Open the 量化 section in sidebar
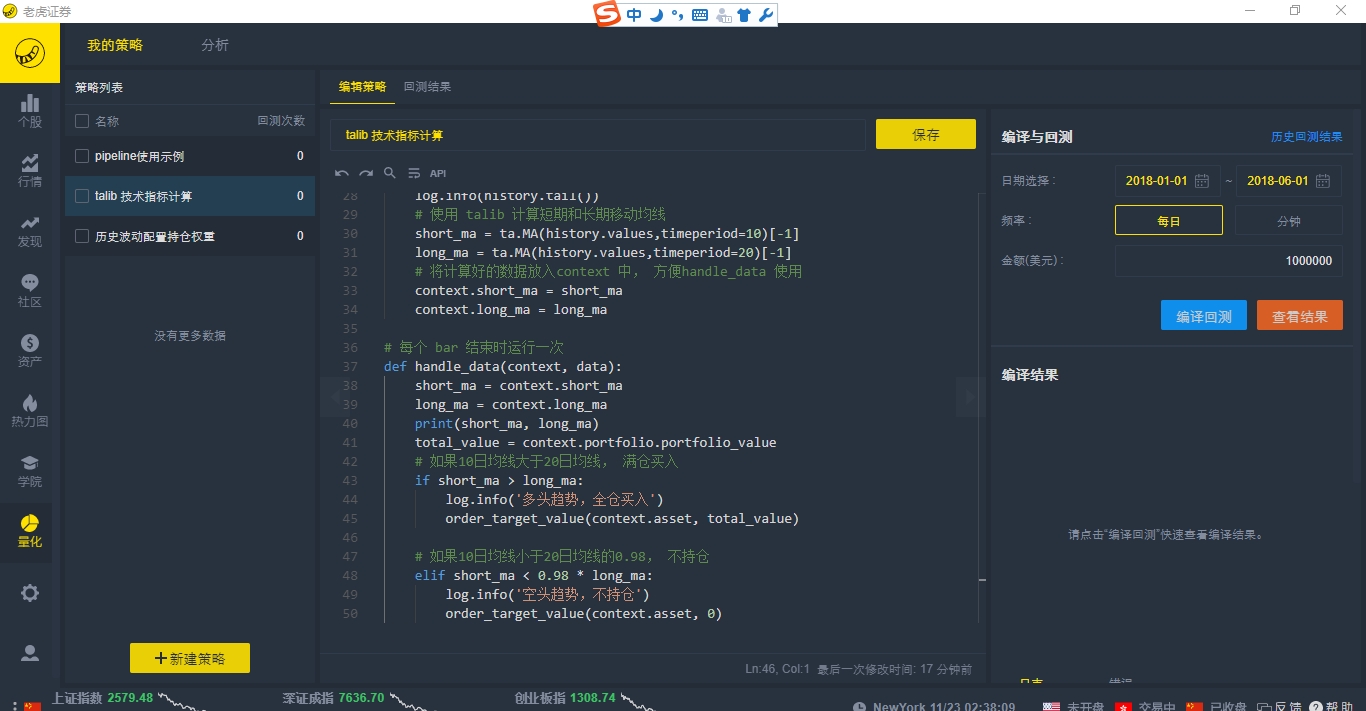 pos(30,531)
